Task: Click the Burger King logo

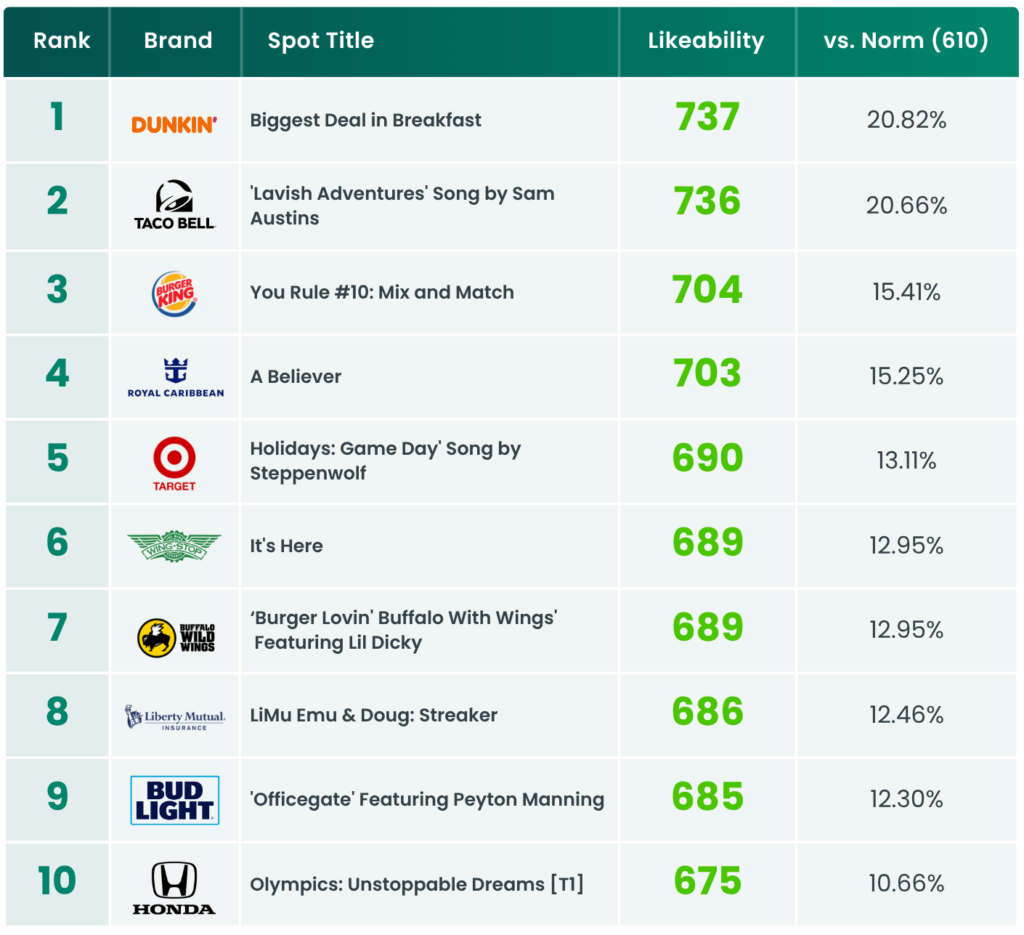Action: point(174,293)
